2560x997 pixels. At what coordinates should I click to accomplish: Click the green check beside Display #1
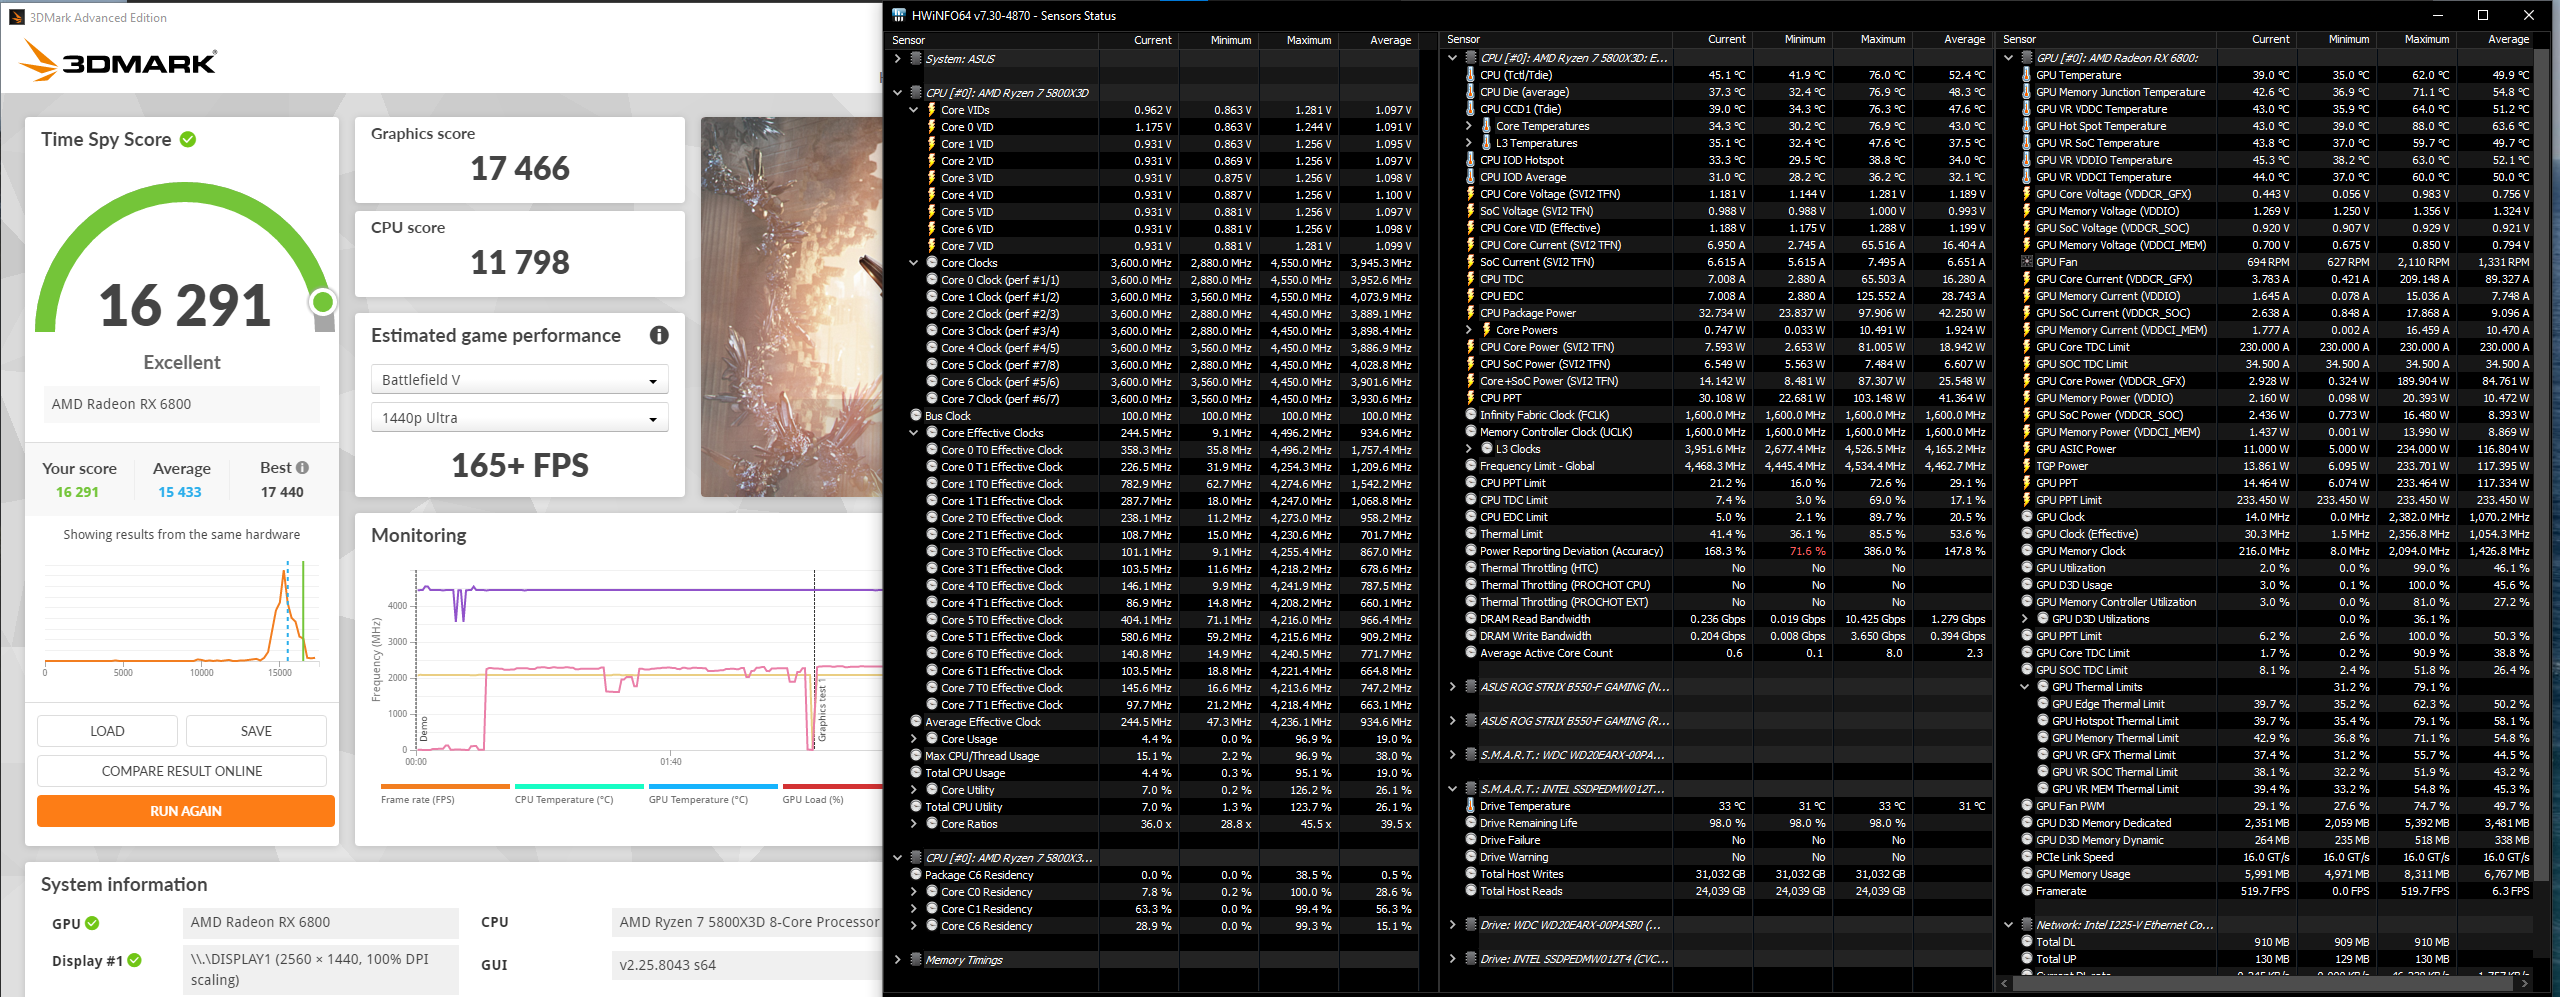pos(135,961)
